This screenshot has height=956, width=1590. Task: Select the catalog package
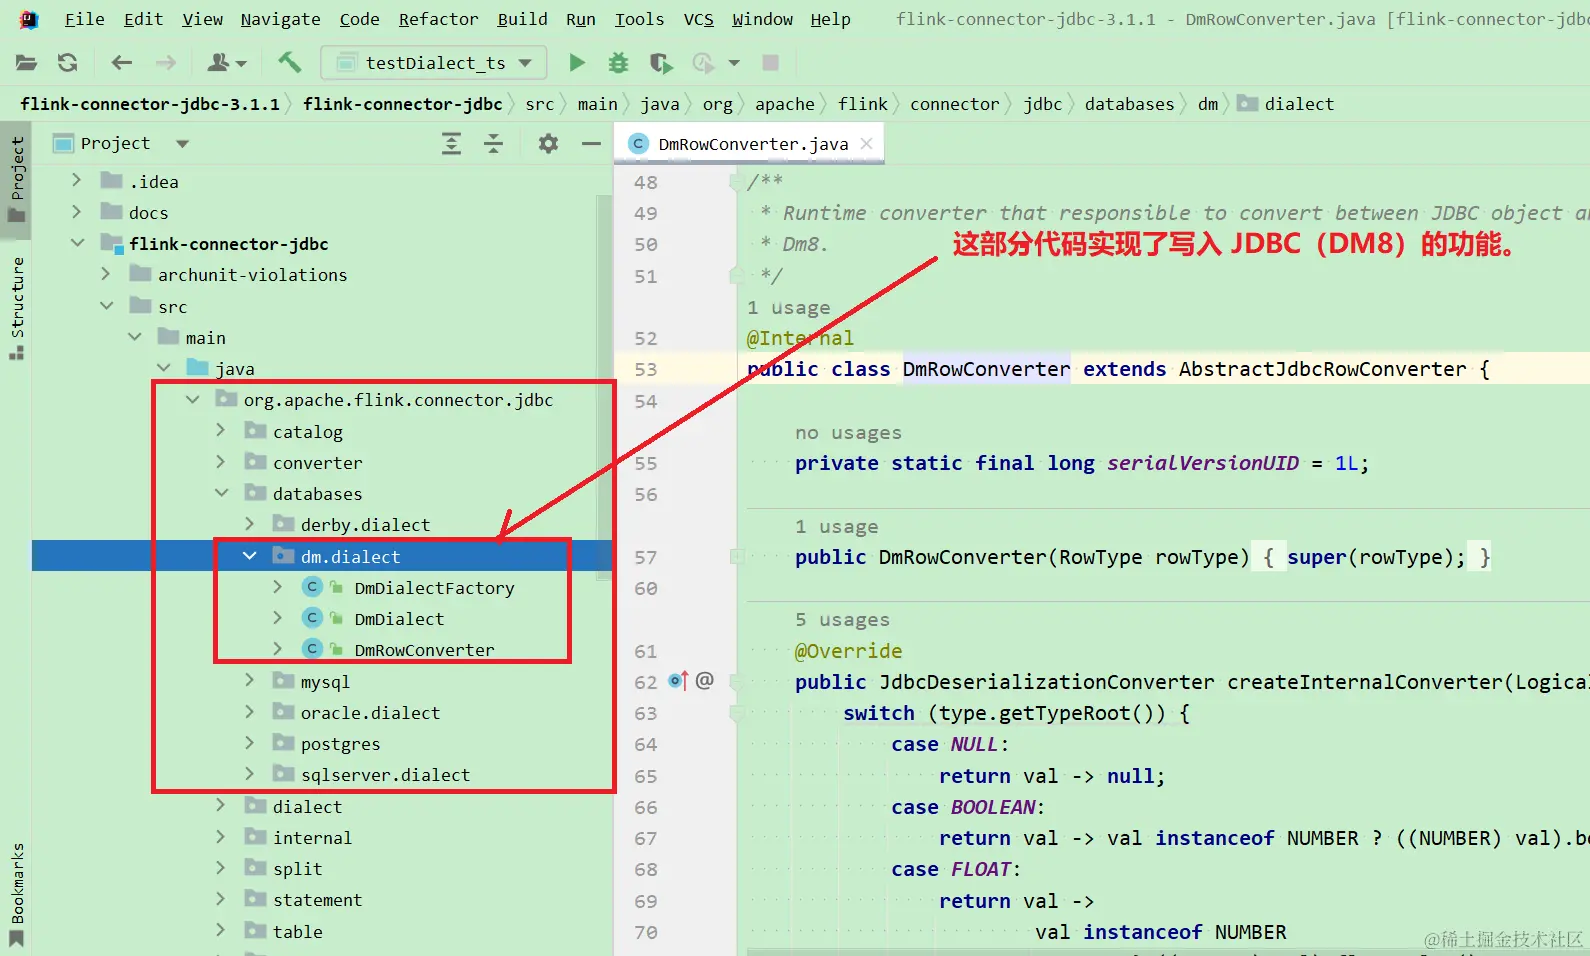(308, 432)
